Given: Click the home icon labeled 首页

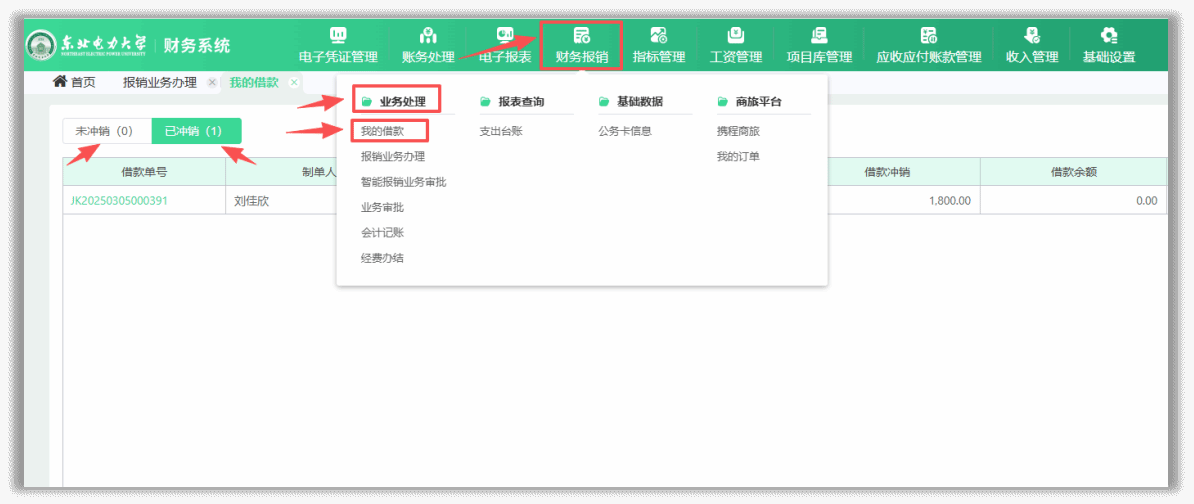Looking at the screenshot, I should [x=74, y=82].
